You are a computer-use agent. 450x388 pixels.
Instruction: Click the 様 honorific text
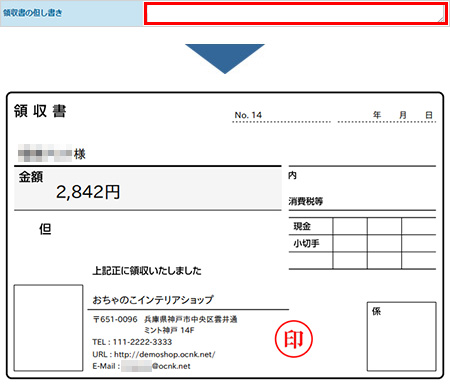pyautogui.click(x=80, y=154)
